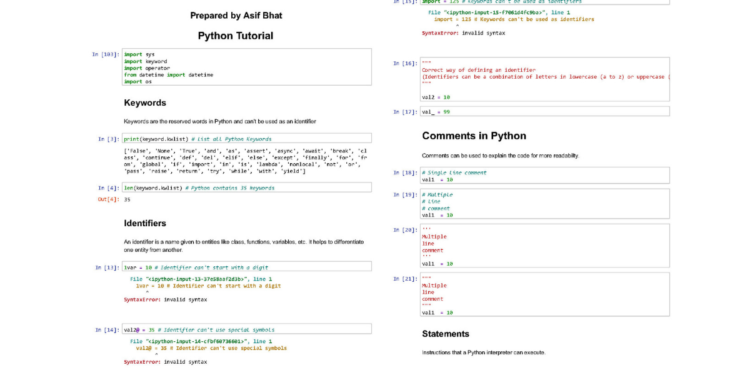Click the In [16] cell with val2 = 10
This screenshot has height=375, width=750.
(545, 79)
